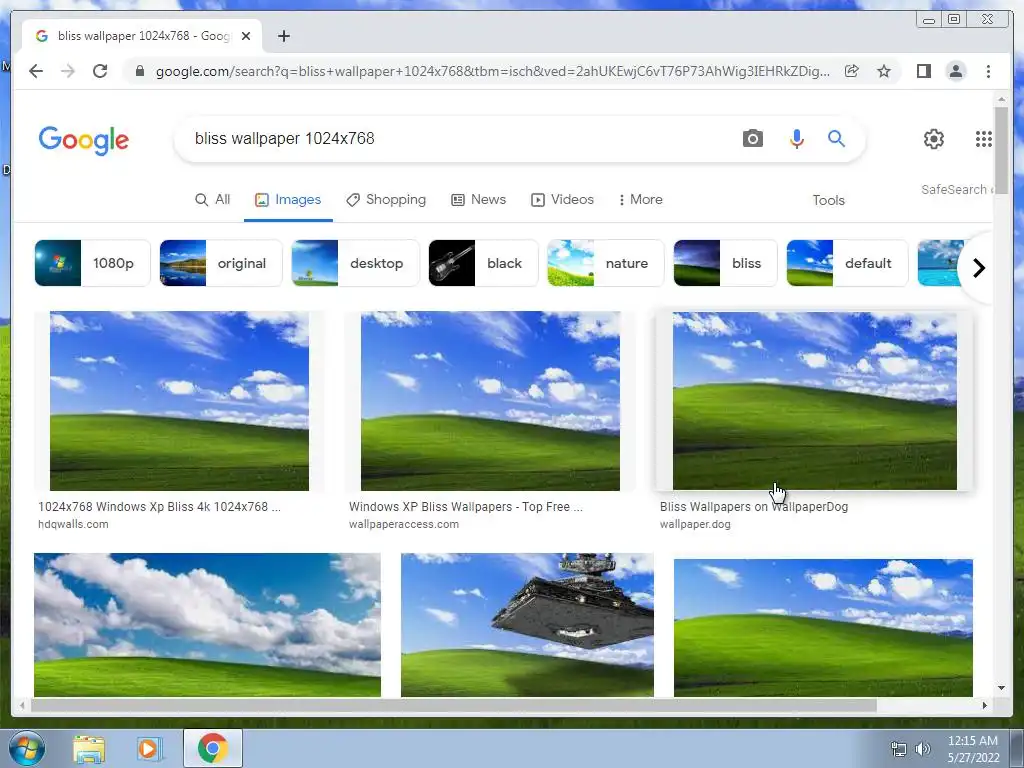This screenshot has height=768, width=1024.
Task: Open the wallpaperaccess.com Bliss image thumbnail
Action: coord(490,401)
